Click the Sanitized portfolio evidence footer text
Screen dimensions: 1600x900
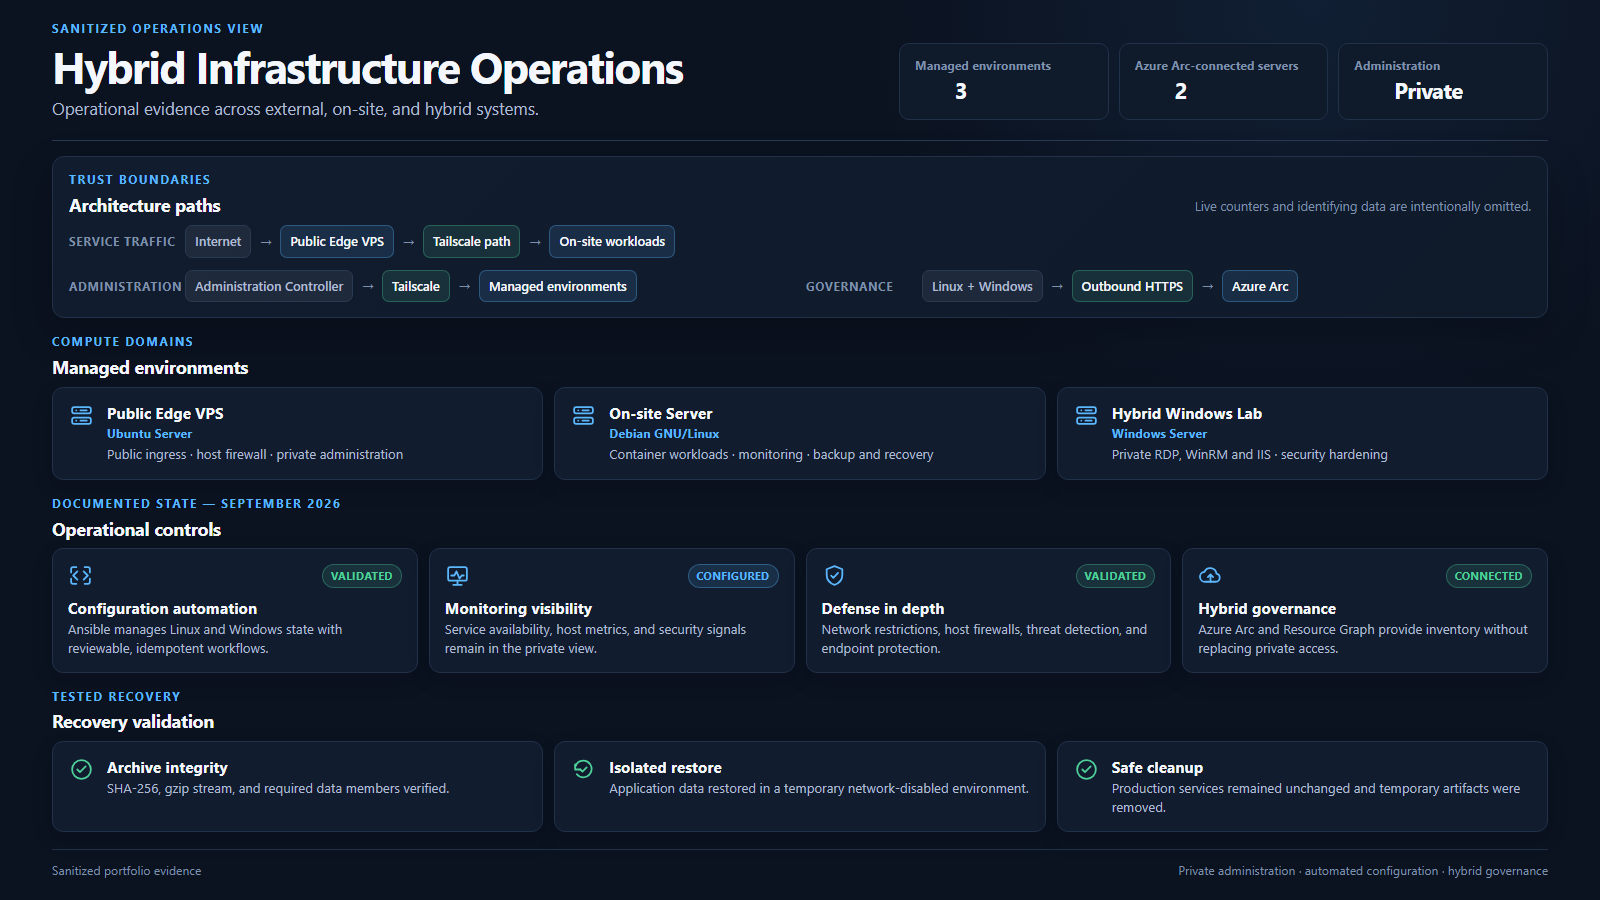click(x=127, y=871)
